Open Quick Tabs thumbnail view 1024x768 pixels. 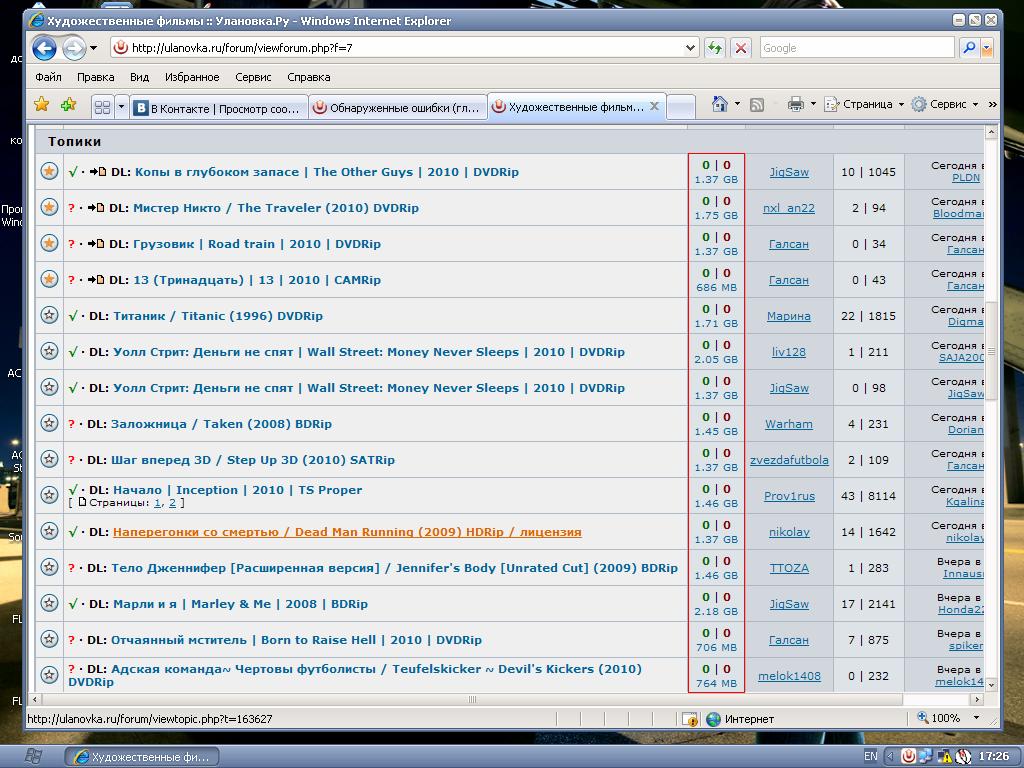(x=102, y=106)
